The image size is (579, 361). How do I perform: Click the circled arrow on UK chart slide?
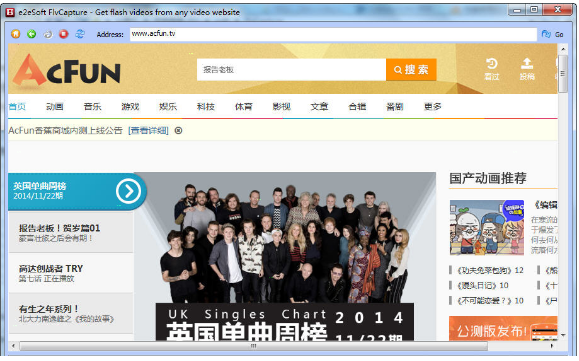pyautogui.click(x=128, y=191)
